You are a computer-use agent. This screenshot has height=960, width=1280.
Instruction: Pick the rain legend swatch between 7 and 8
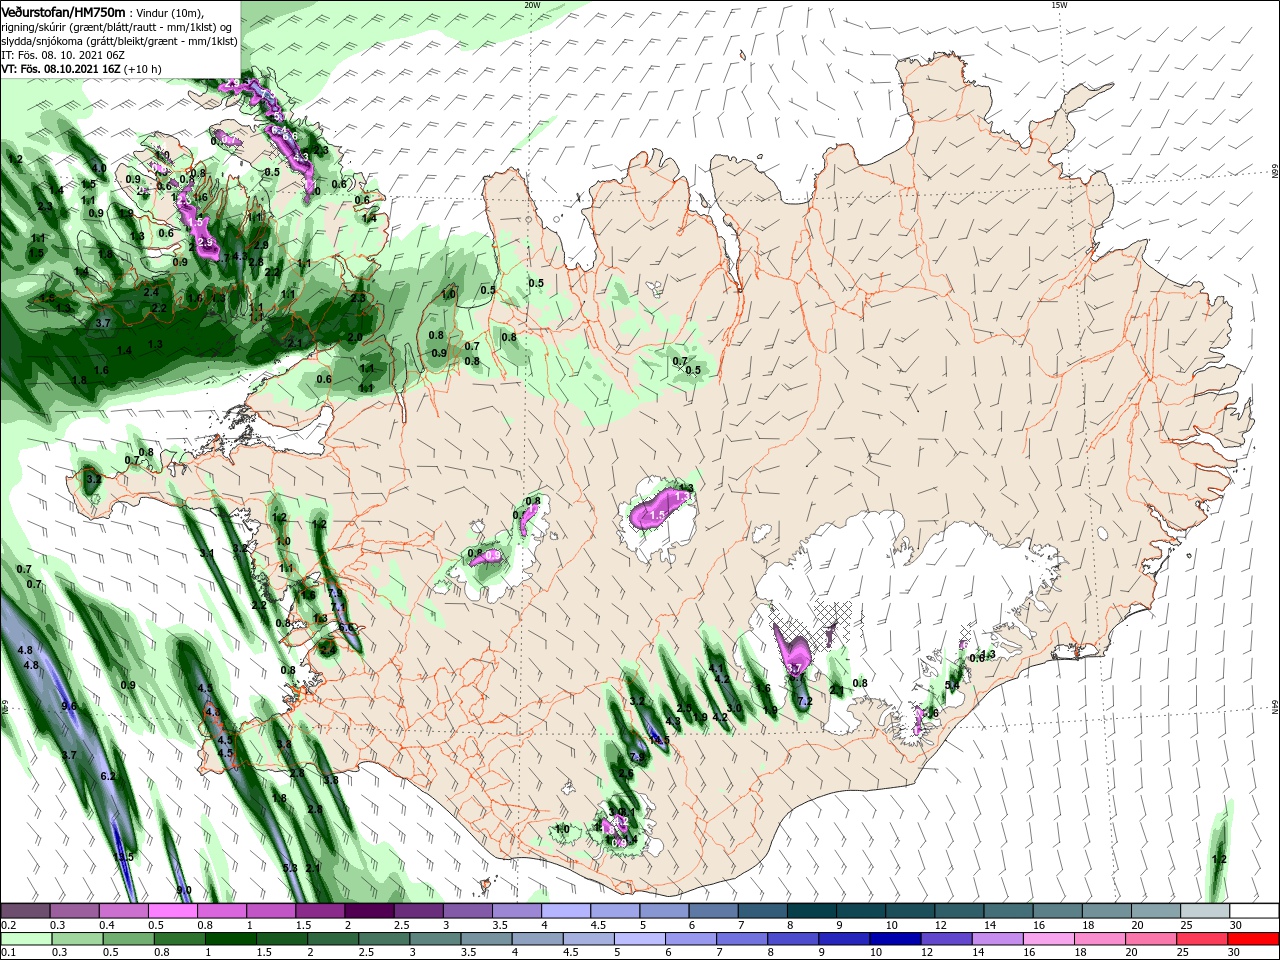(740, 939)
